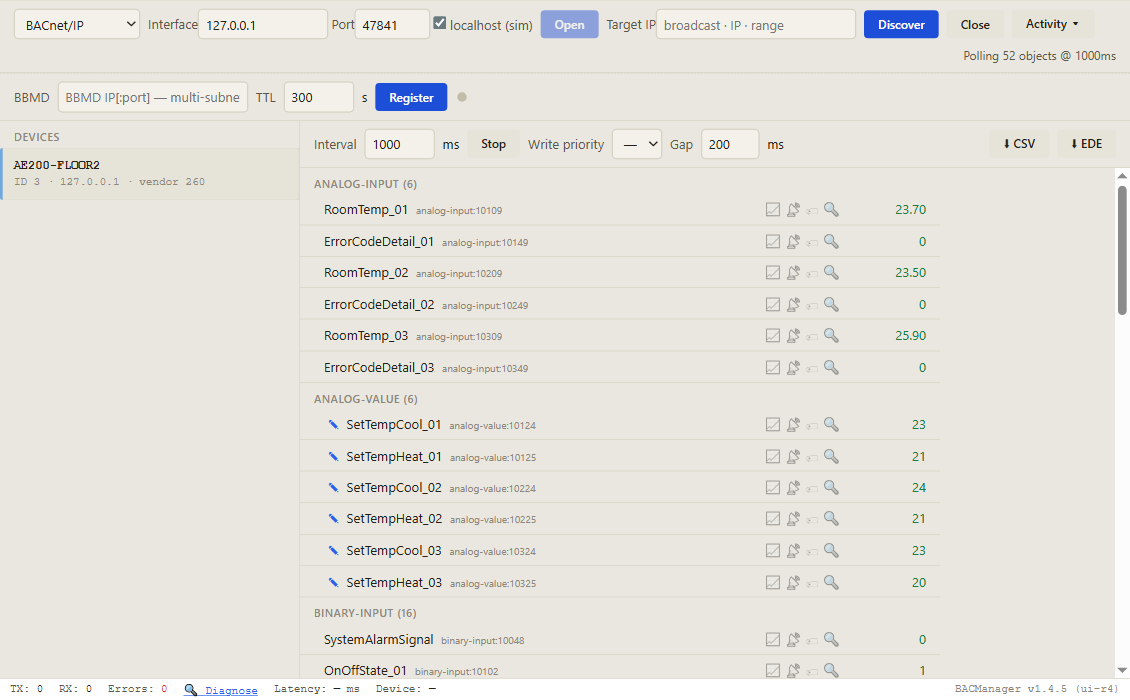This screenshot has width=1130, height=700.
Task: Focus the BBMD IP address field
Action: 153,97
